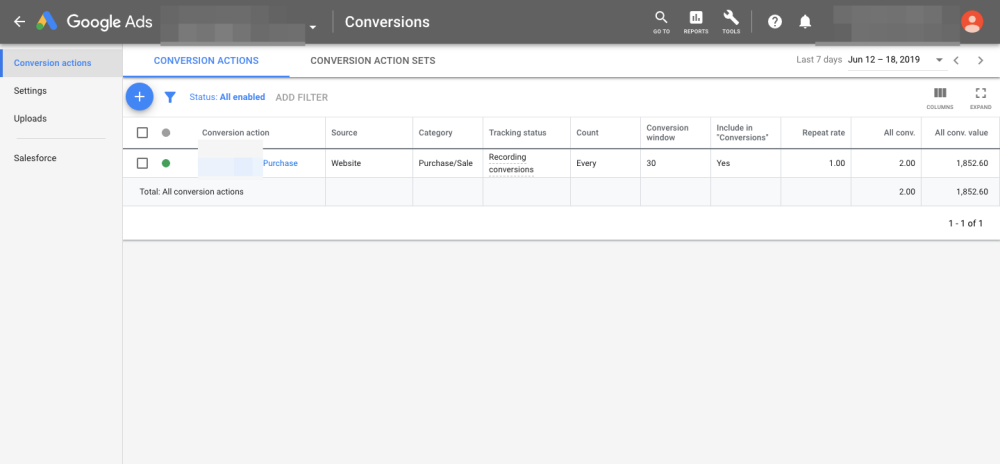Check the select-all header checkbox

point(142,132)
